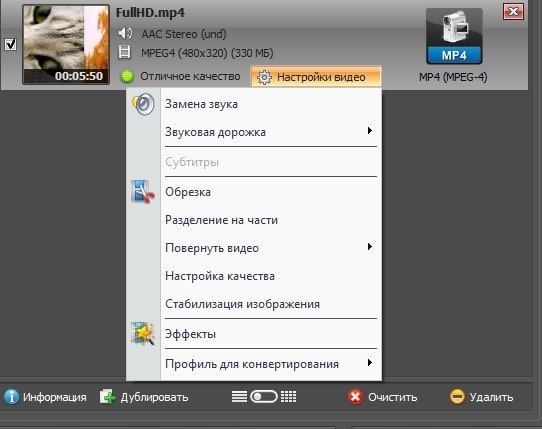The image size is (542, 429).
Task: Click the MP4 camcorder format icon
Action: pos(454,37)
